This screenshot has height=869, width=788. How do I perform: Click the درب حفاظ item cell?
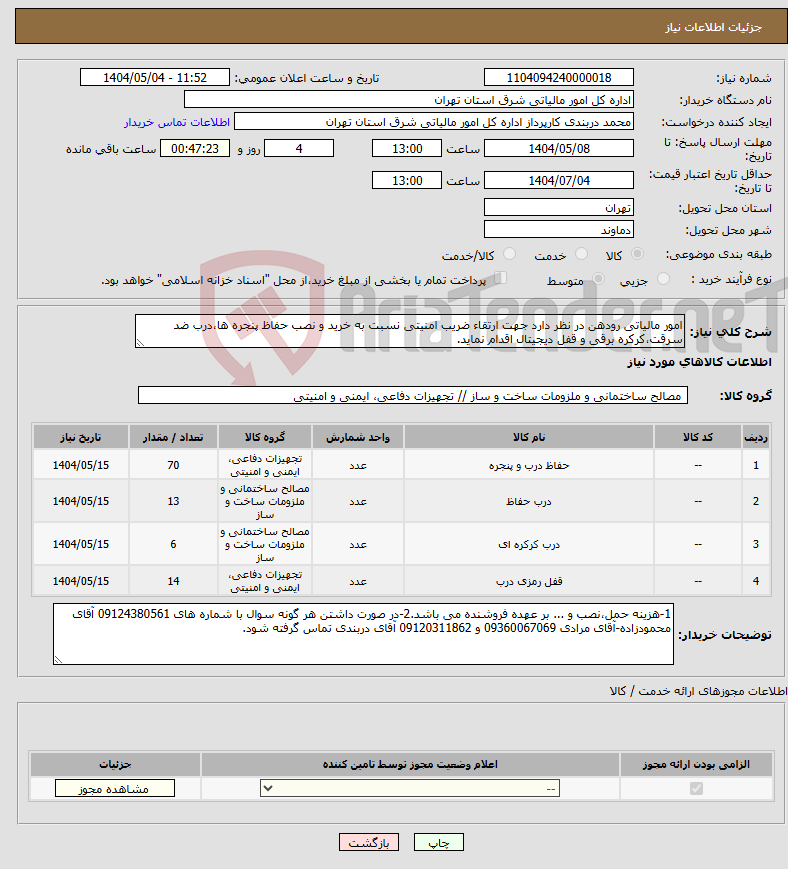(x=529, y=502)
